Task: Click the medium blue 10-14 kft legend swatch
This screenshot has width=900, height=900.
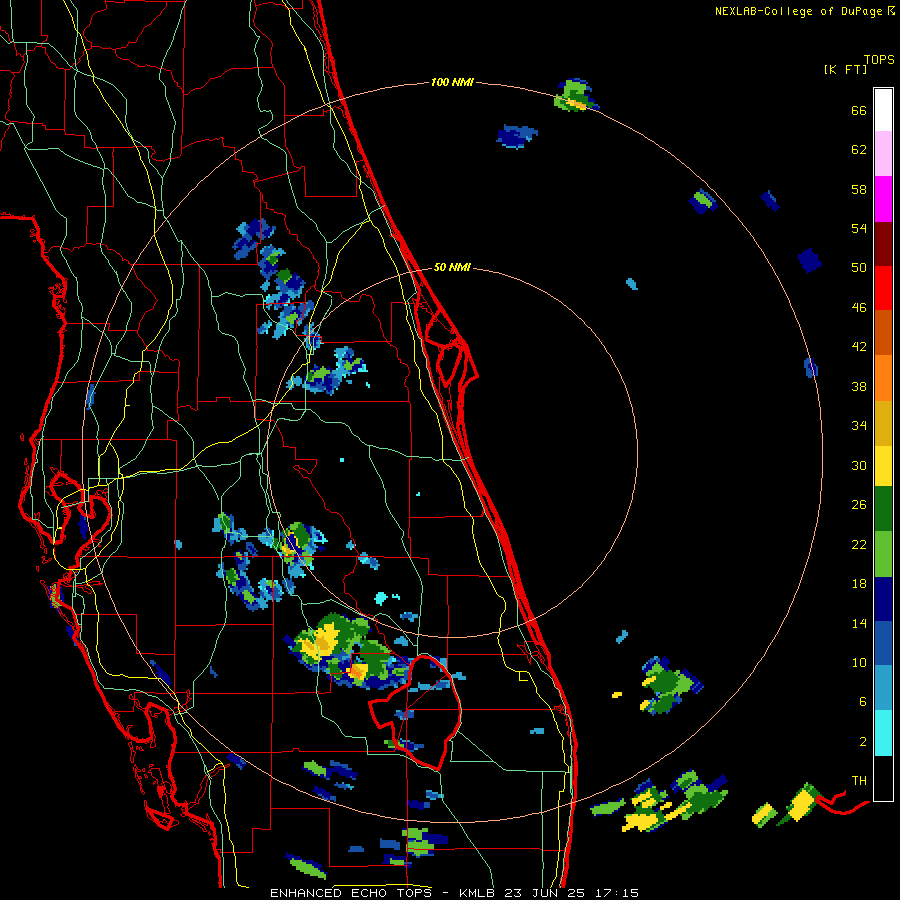Action: pyautogui.click(x=883, y=643)
